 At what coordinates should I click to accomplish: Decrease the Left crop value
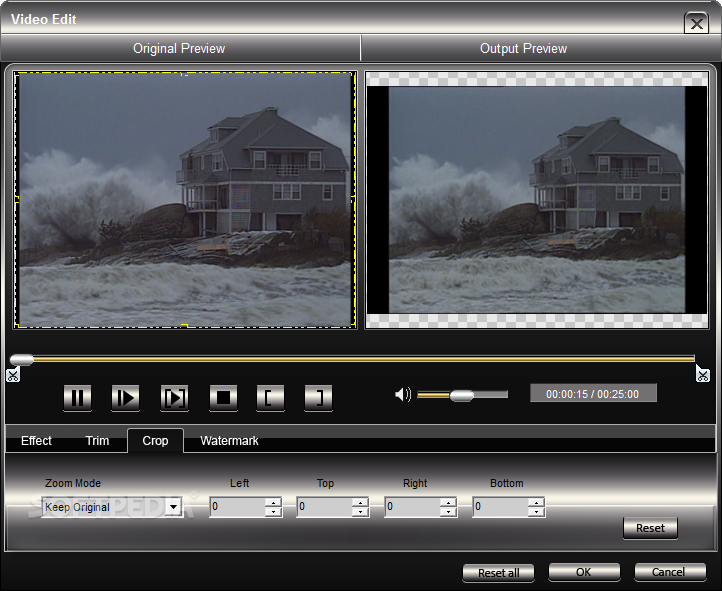[274, 512]
